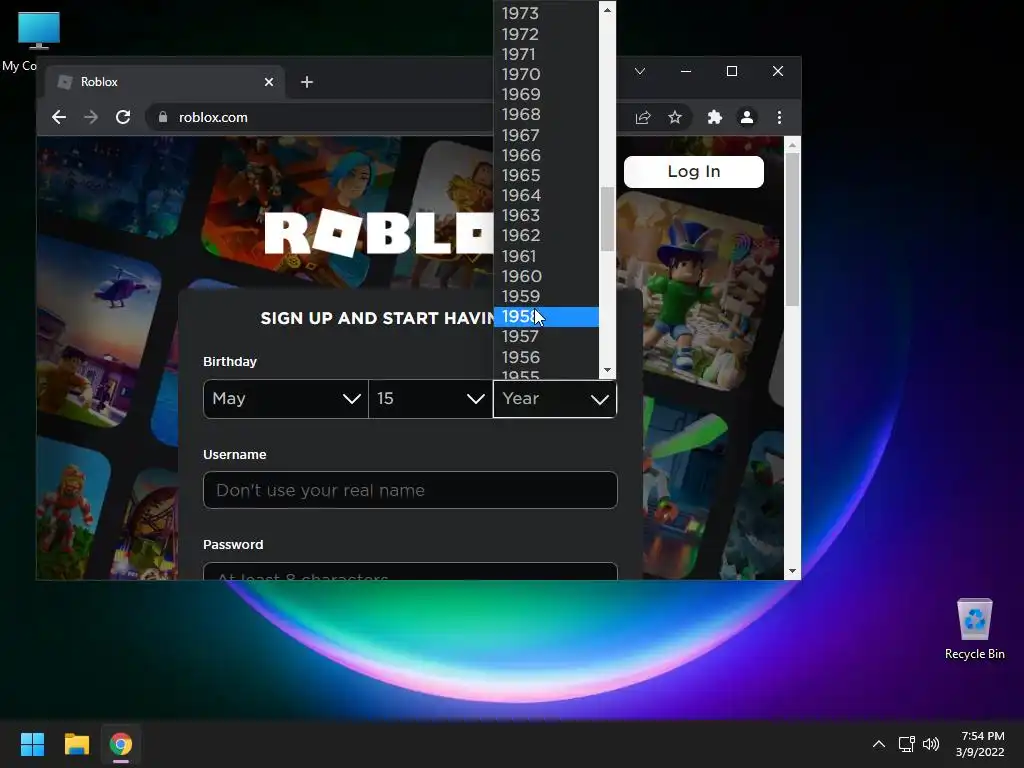Go back with browser back arrow
The height and width of the screenshot is (768, 1024).
(x=59, y=117)
